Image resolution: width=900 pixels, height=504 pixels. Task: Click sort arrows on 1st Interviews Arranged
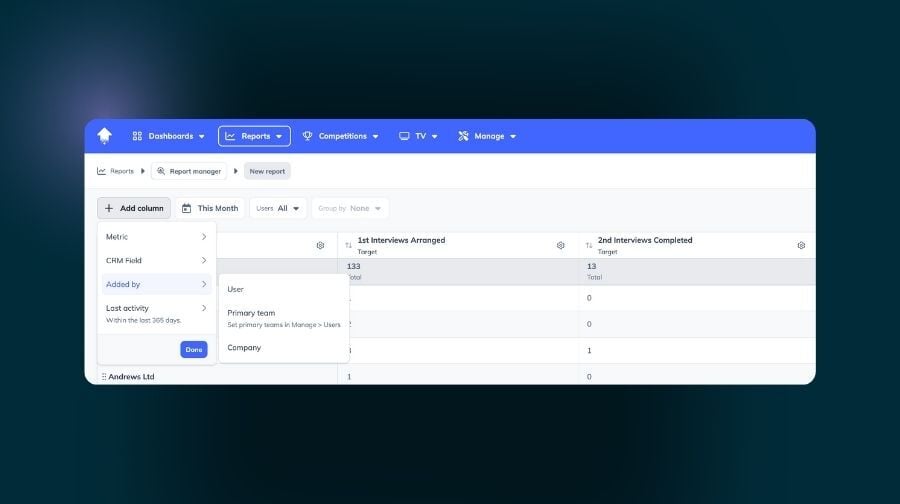point(348,245)
